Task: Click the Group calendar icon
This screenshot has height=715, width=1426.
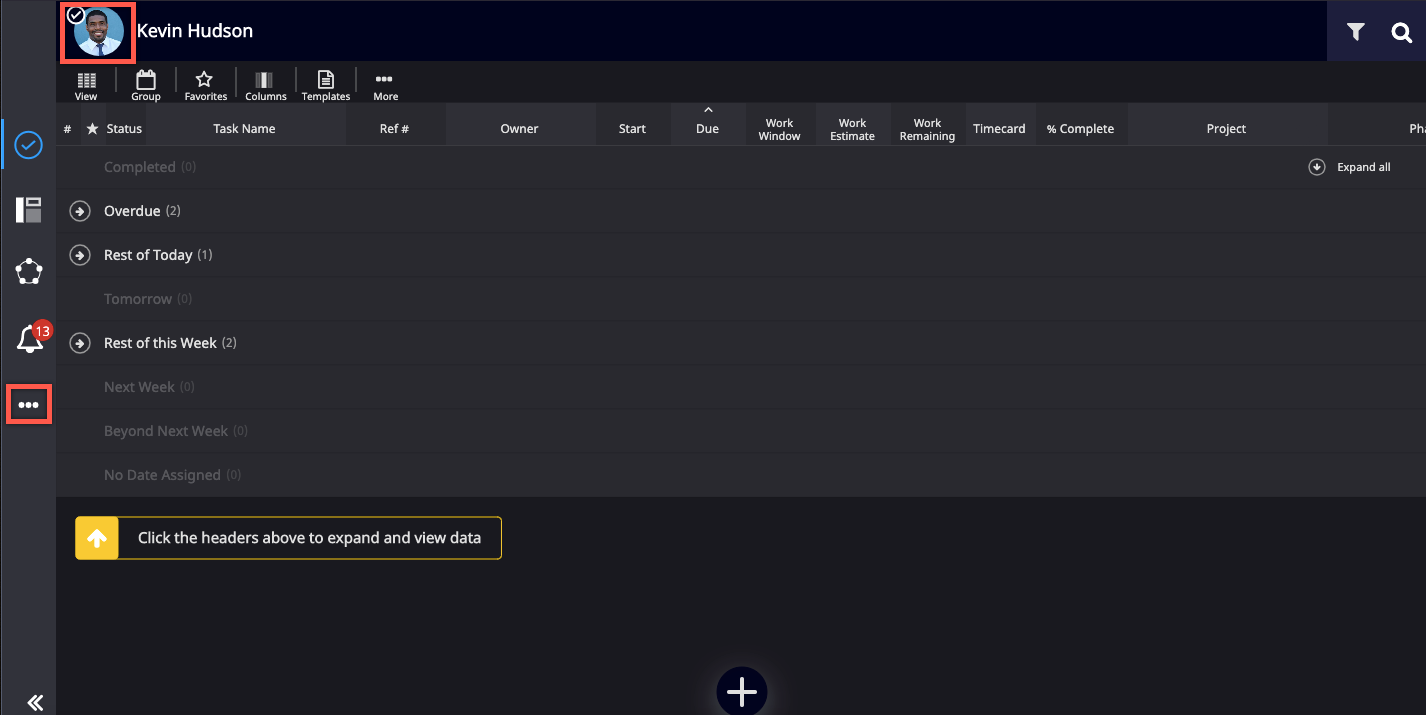Action: point(146,85)
